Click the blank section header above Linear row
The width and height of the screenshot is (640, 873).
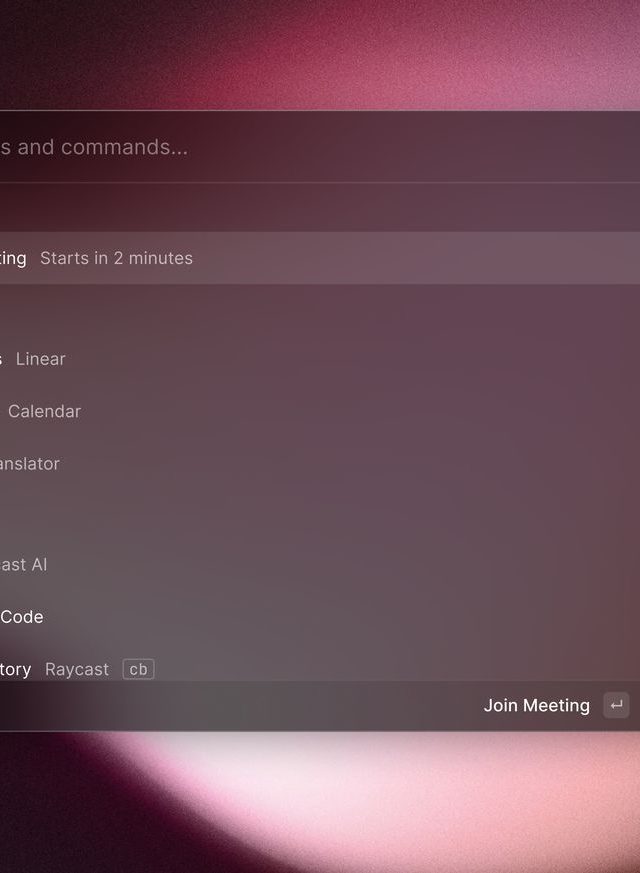[x=300, y=310]
